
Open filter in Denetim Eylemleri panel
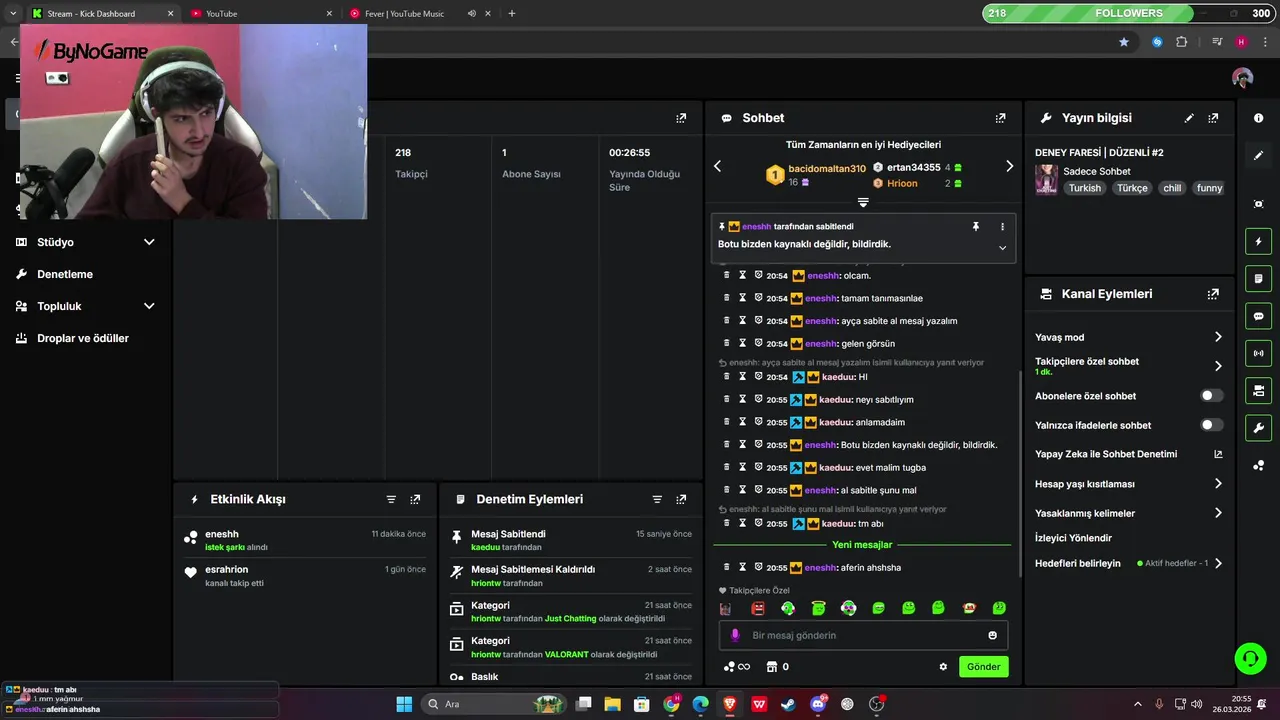[x=657, y=499]
